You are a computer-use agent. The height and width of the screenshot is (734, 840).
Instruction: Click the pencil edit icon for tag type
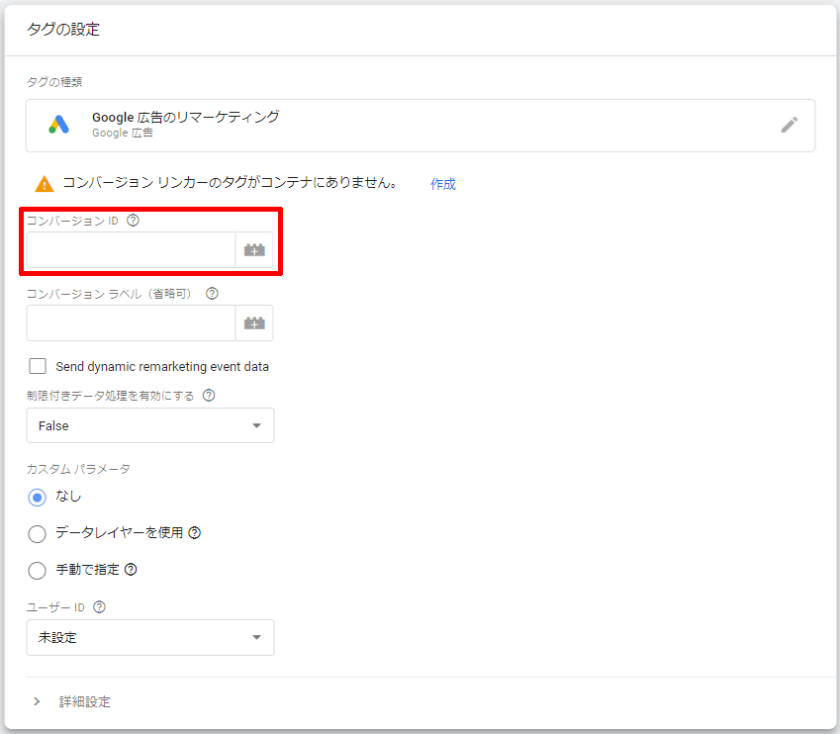pos(789,125)
